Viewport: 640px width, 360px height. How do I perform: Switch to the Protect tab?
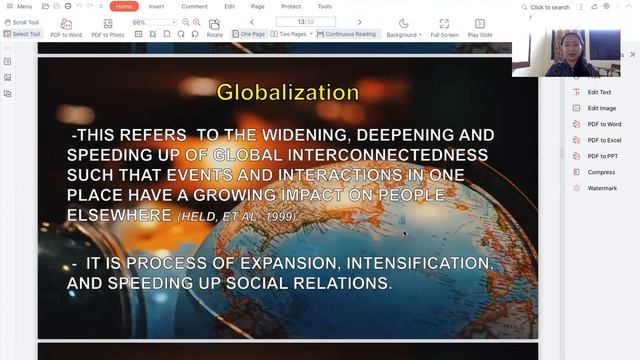coord(291,7)
